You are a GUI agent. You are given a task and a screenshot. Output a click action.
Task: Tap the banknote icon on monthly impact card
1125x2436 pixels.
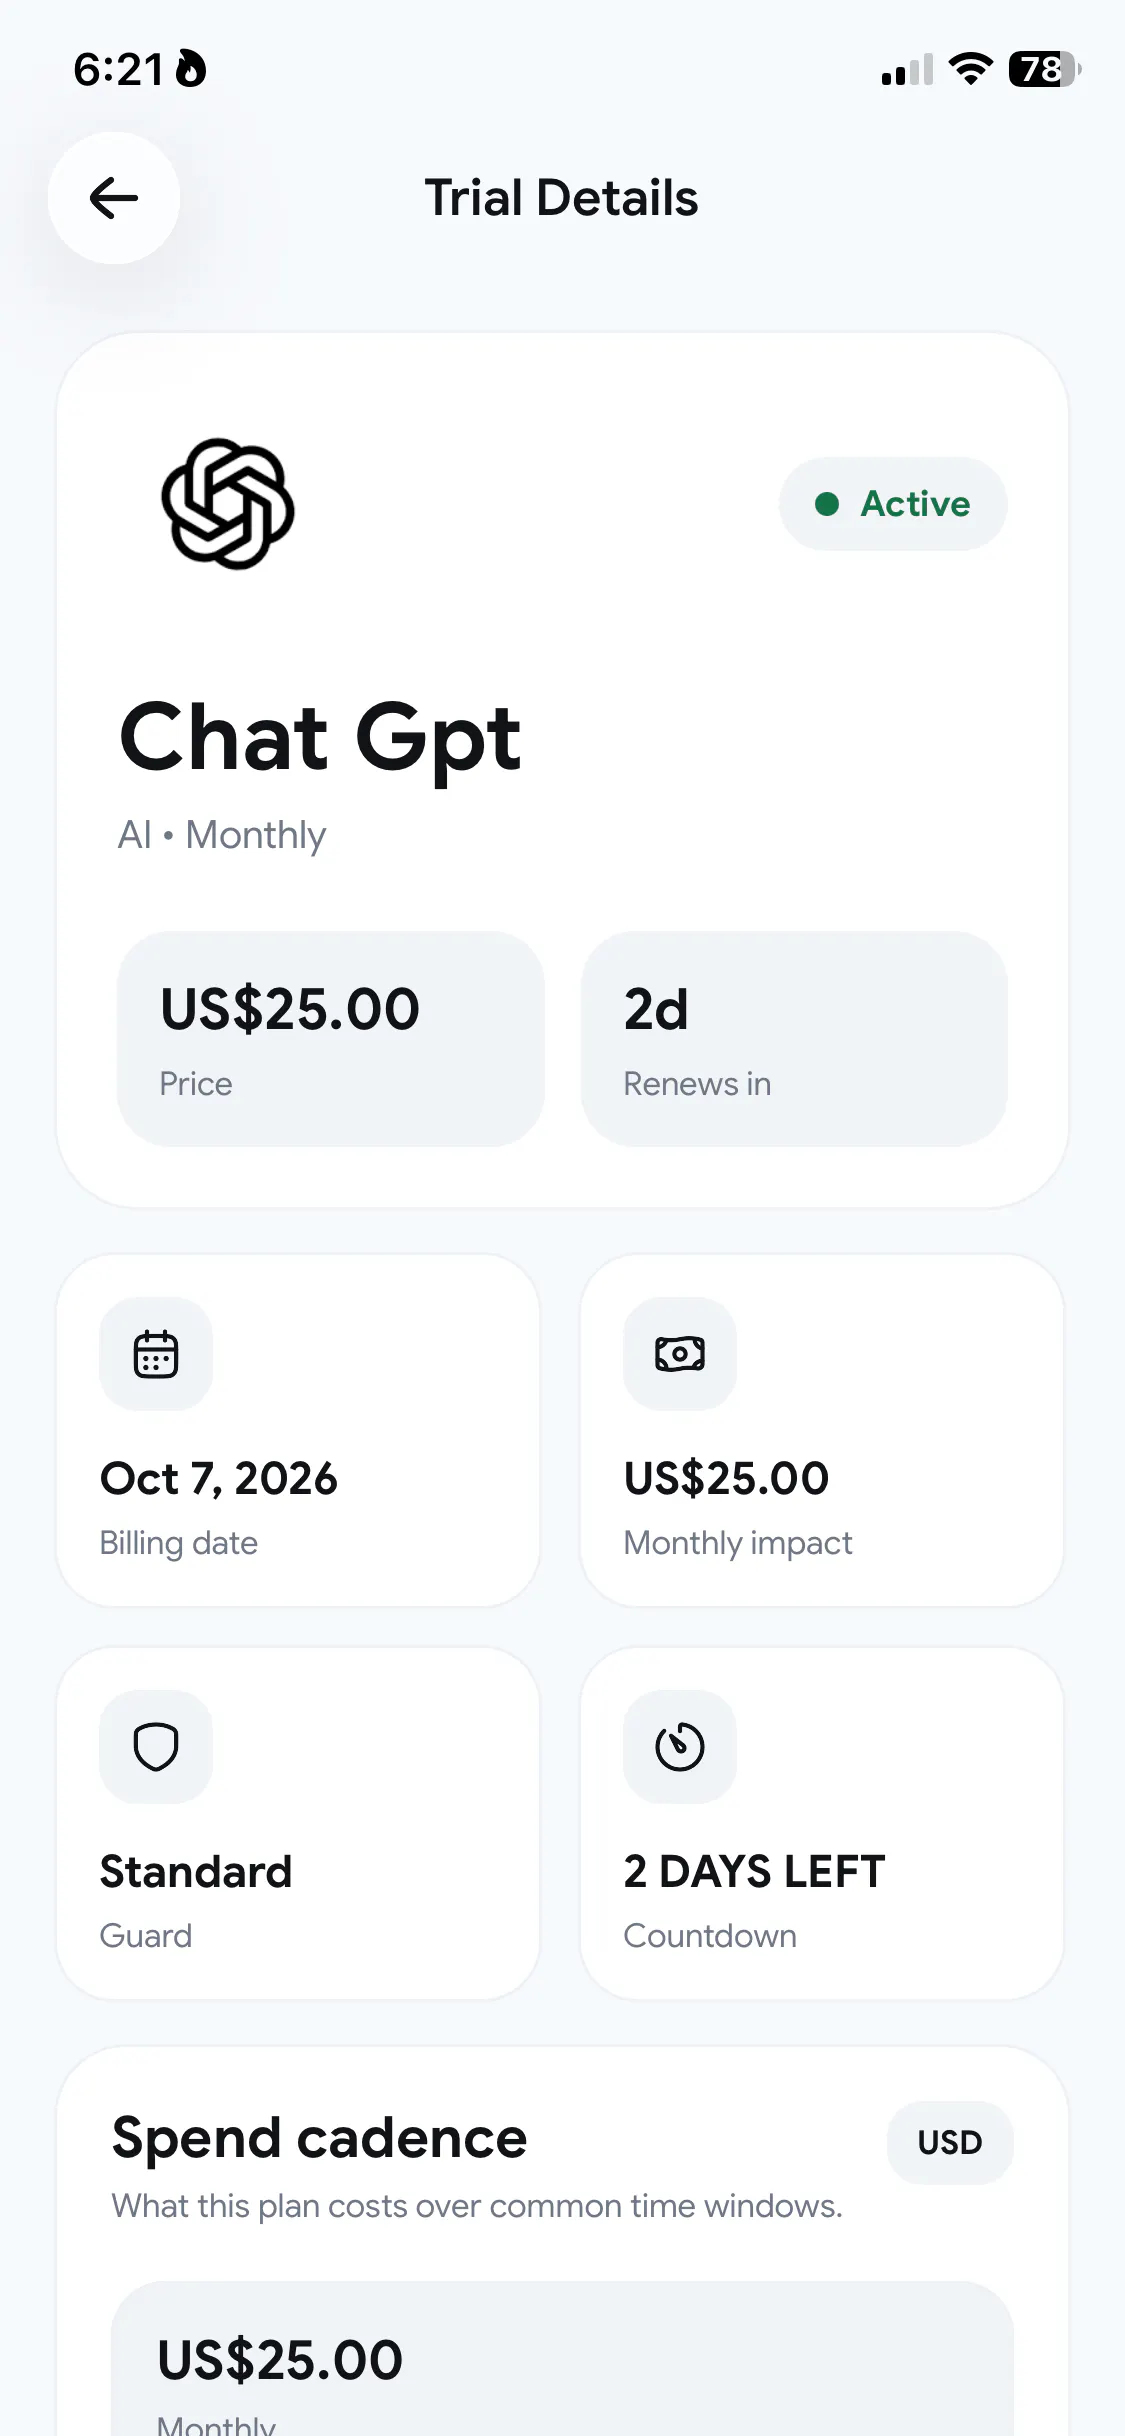tap(680, 1354)
